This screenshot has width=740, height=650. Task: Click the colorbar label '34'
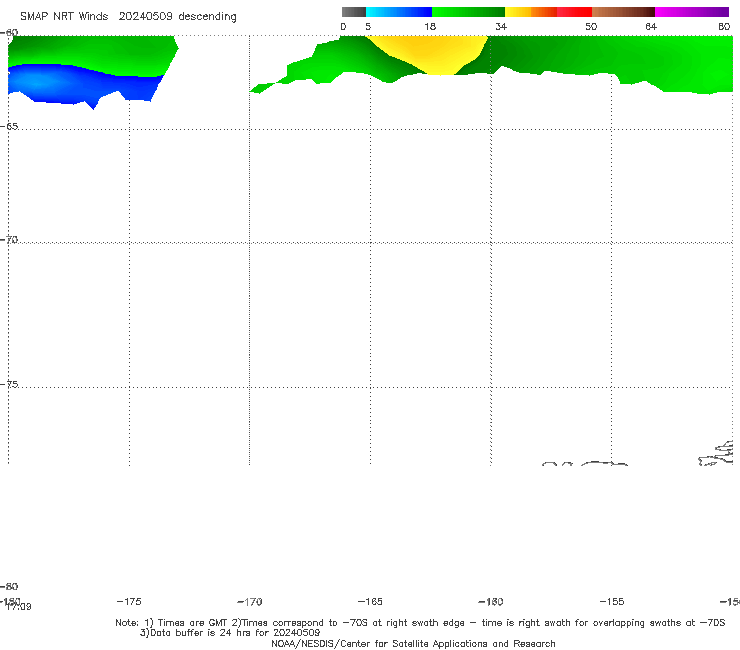click(501, 27)
